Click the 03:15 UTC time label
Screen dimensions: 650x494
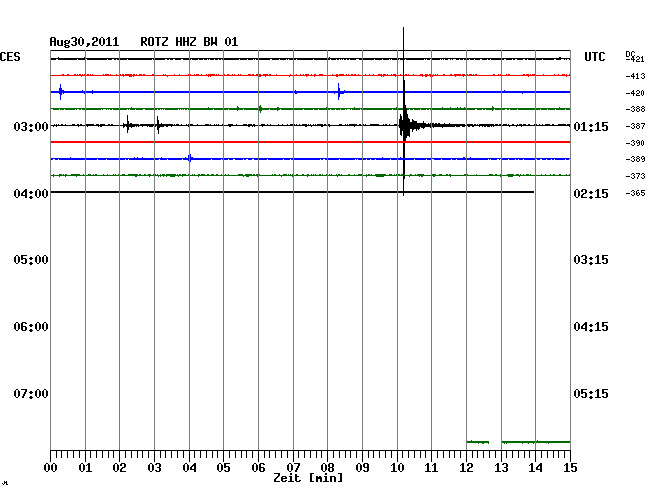591,260
